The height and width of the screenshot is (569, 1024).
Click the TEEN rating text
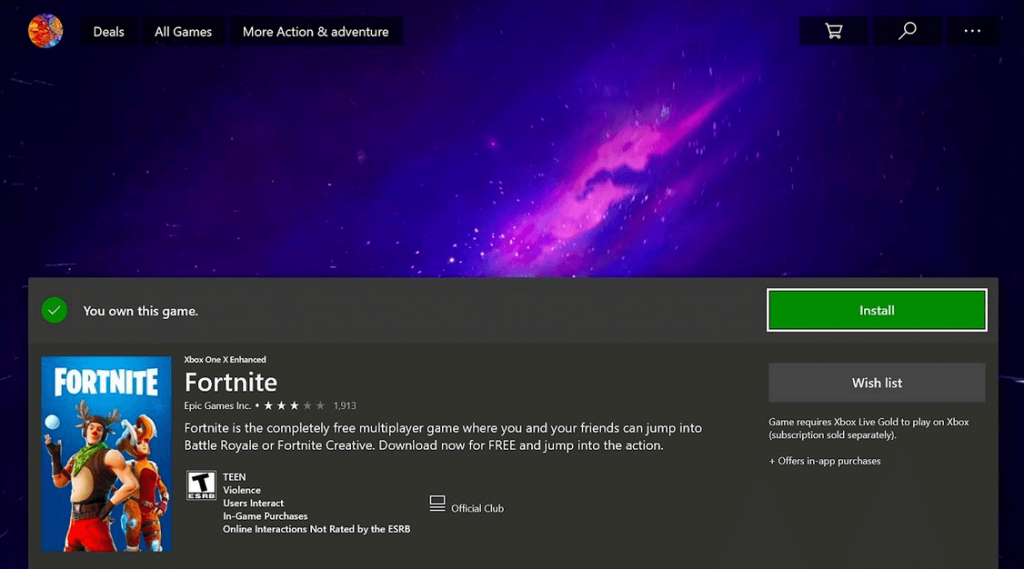coord(234,477)
